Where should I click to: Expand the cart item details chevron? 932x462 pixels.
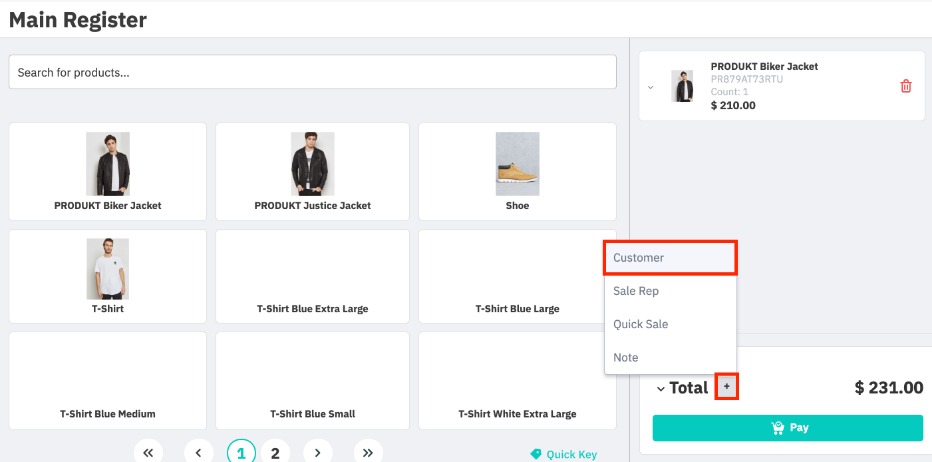pyautogui.click(x=650, y=87)
